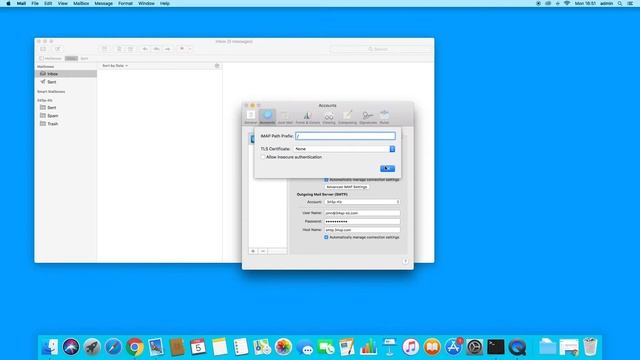Image resolution: width=640 pixels, height=360 pixels.
Task: Open the Window menu
Action: [x=146, y=3]
